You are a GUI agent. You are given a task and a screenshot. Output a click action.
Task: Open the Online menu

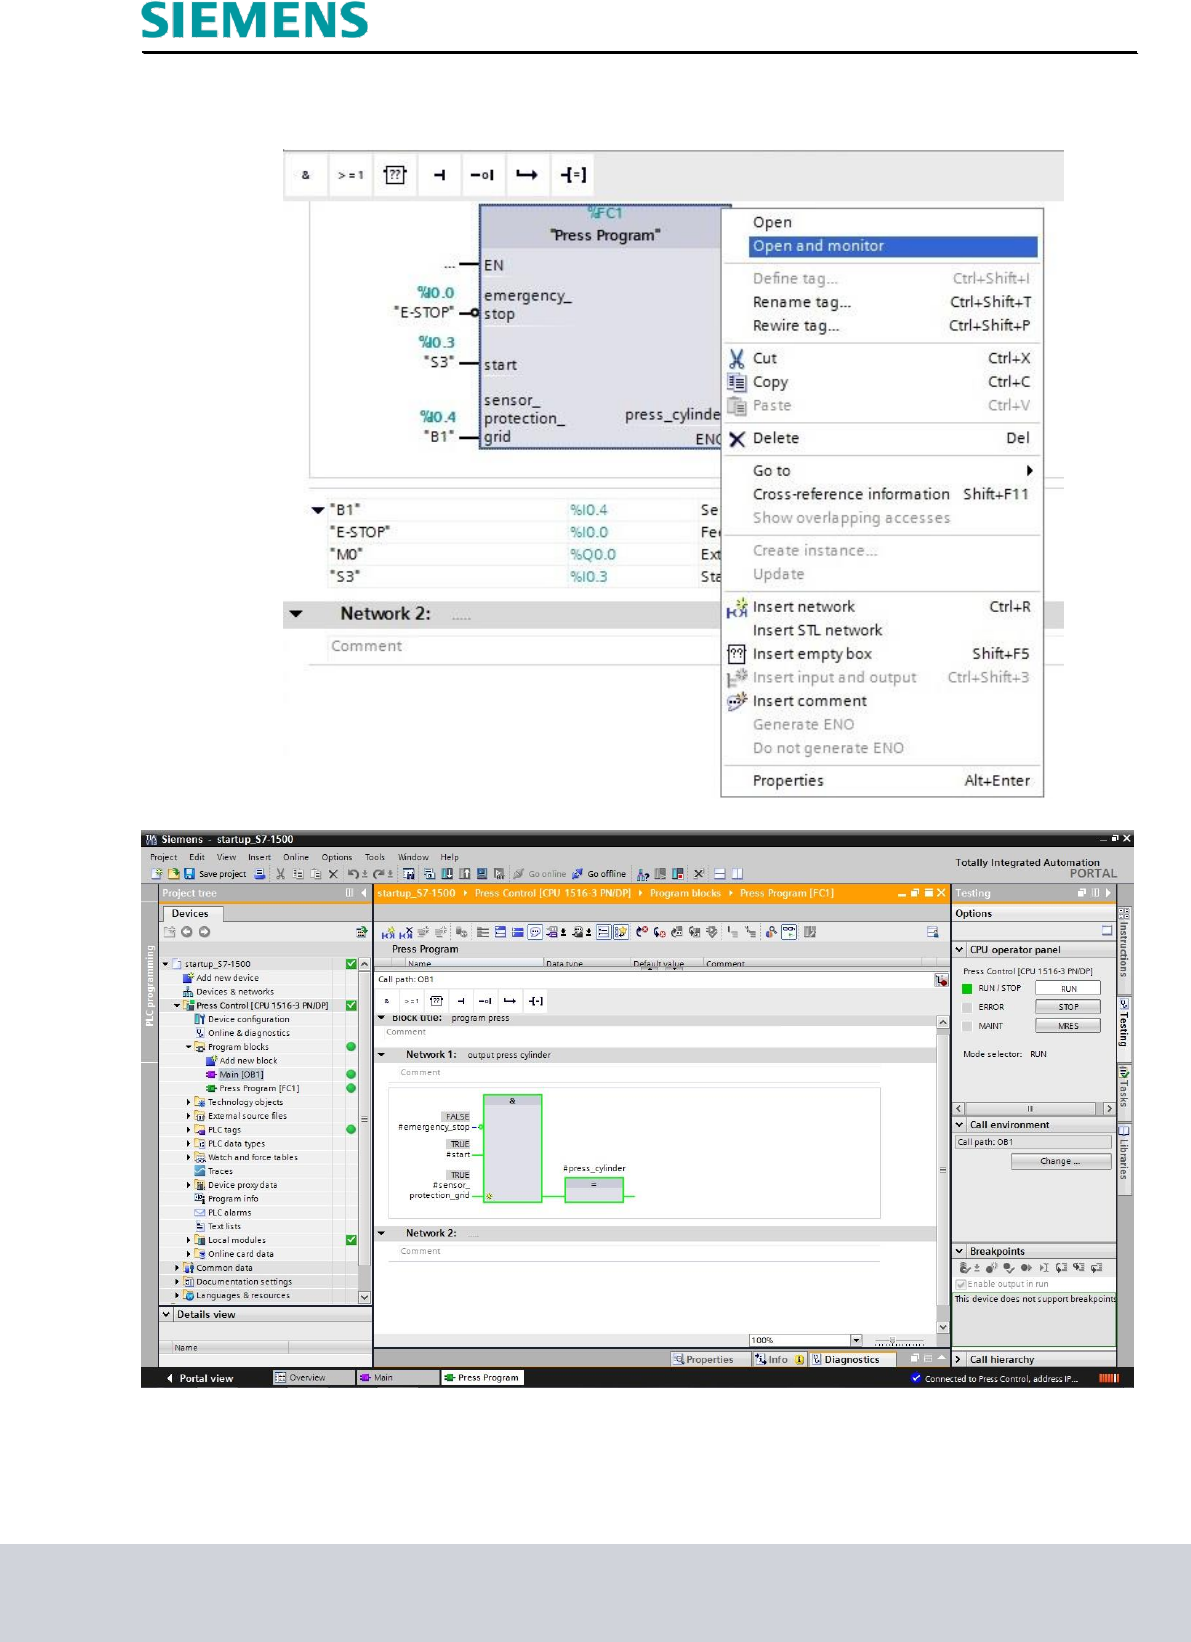coord(296,857)
